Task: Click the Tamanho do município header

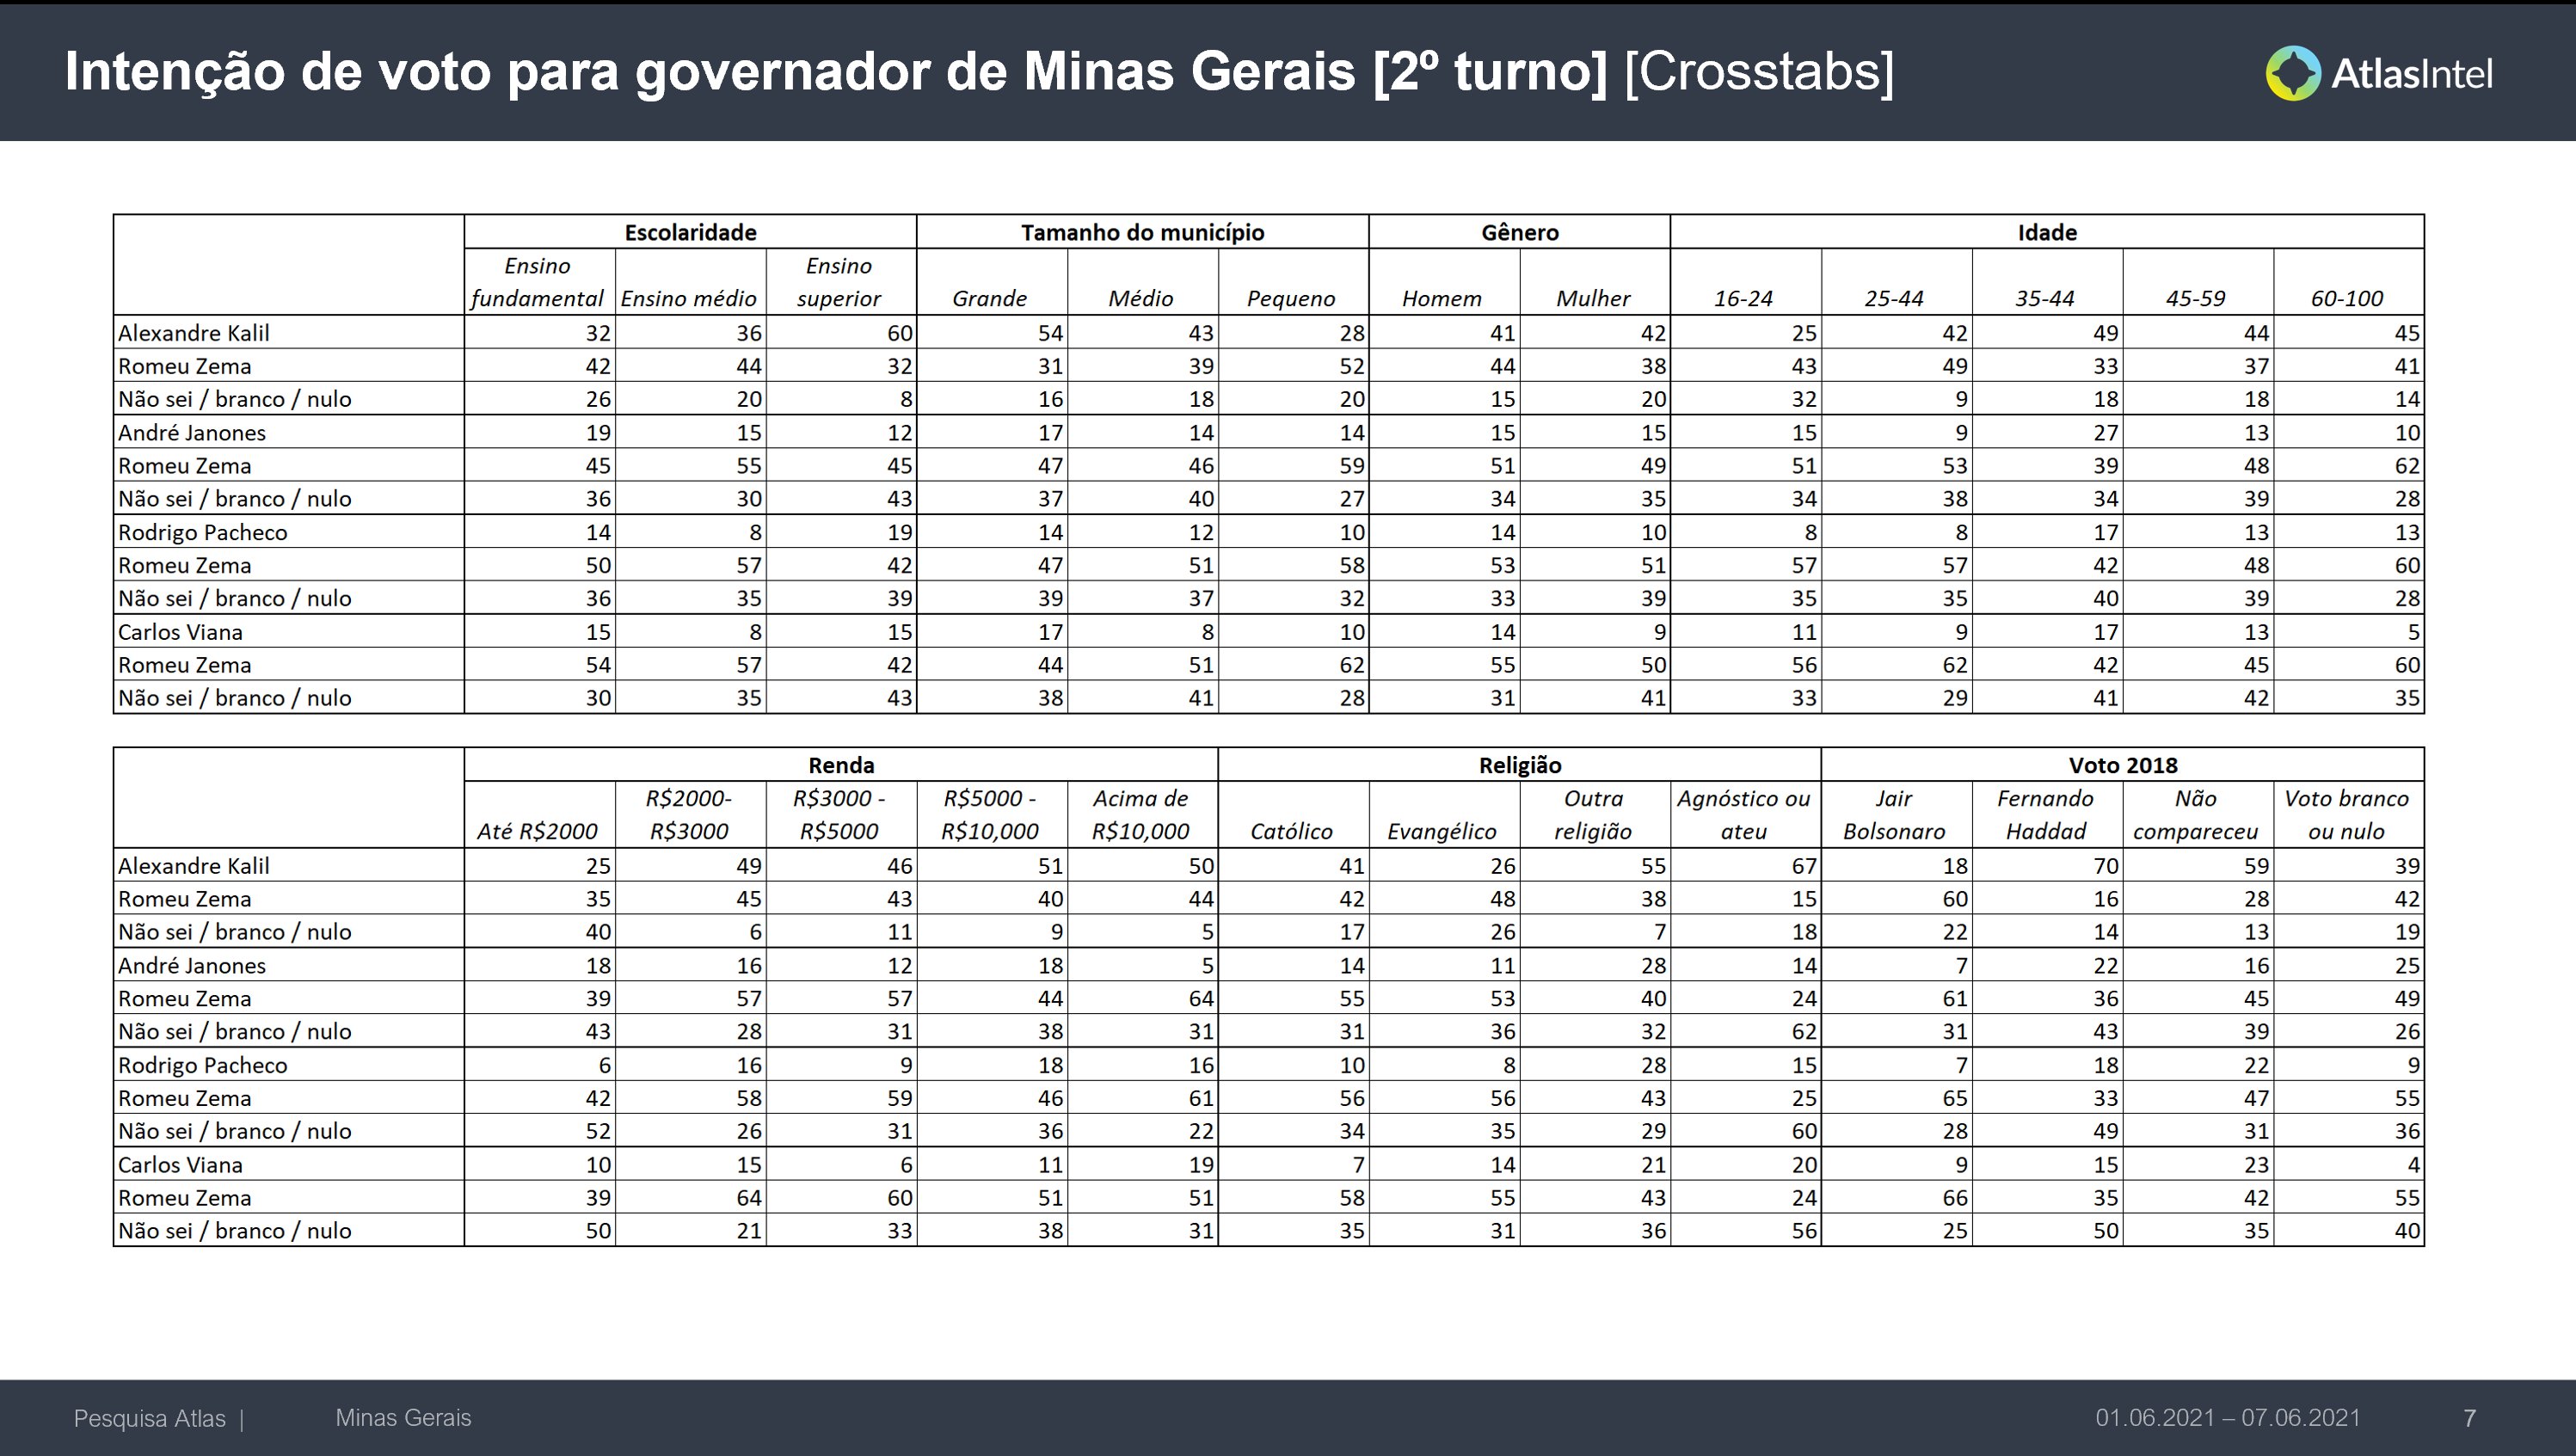Action: pyautogui.click(x=1142, y=232)
